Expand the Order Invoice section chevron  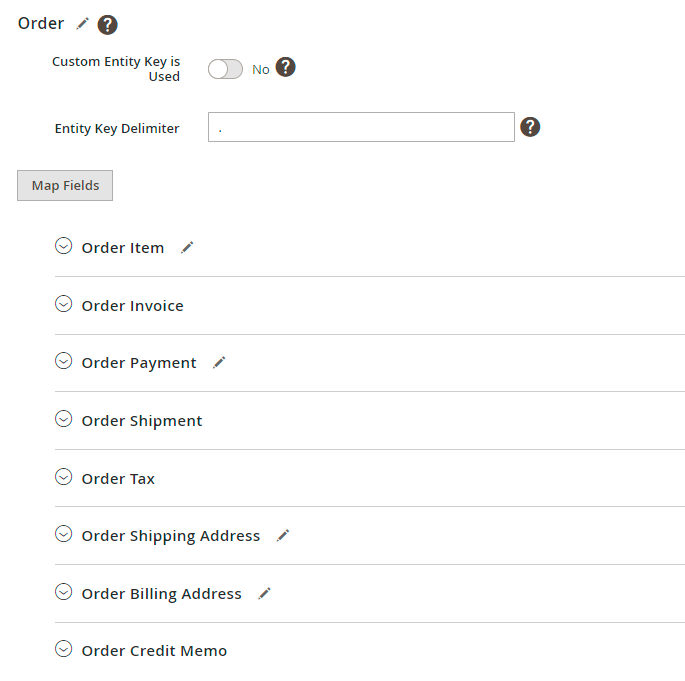[x=64, y=304]
